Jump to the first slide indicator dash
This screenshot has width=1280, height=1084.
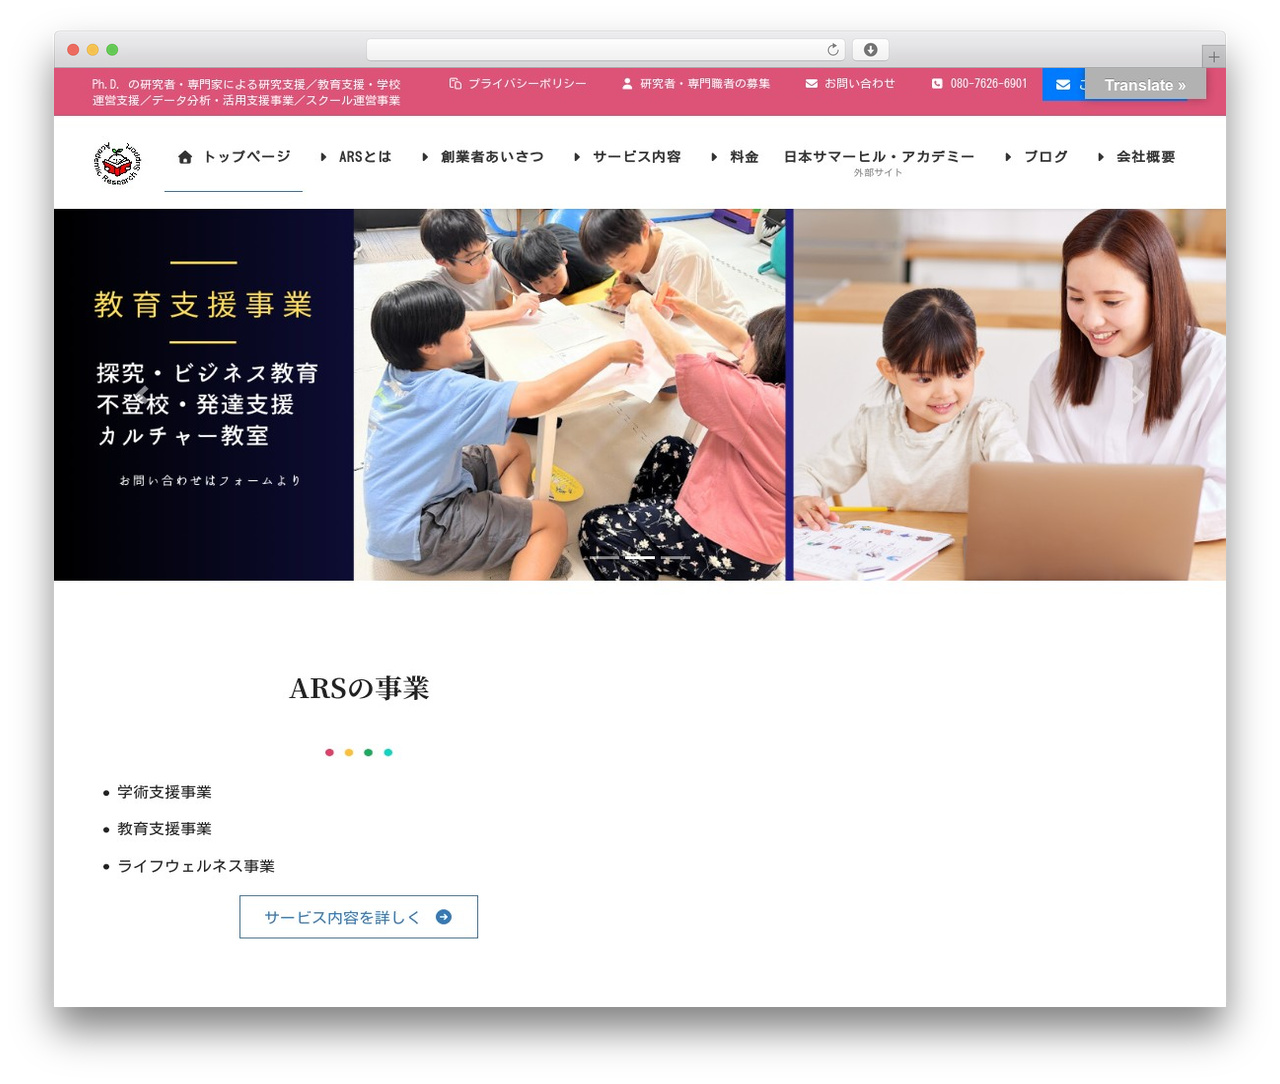coord(605,557)
